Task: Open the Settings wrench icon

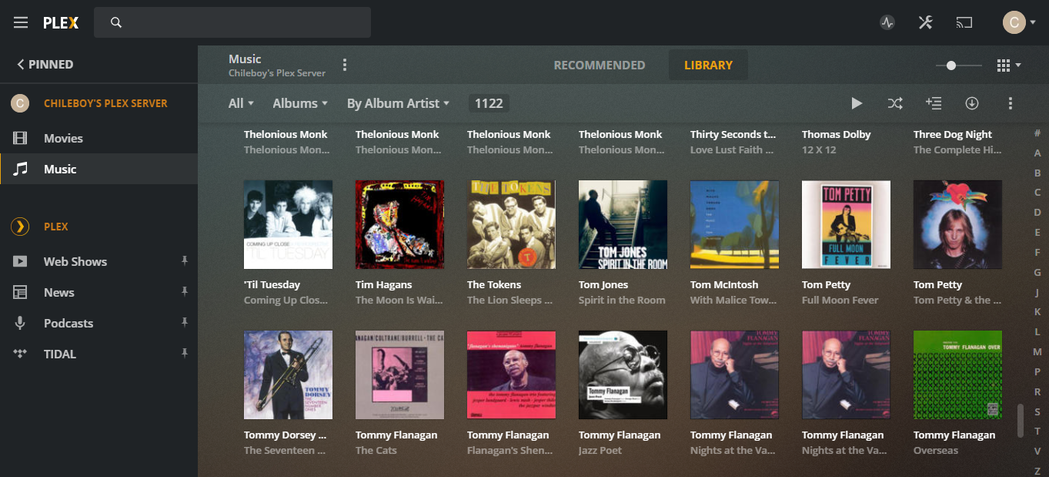Action: pos(925,23)
